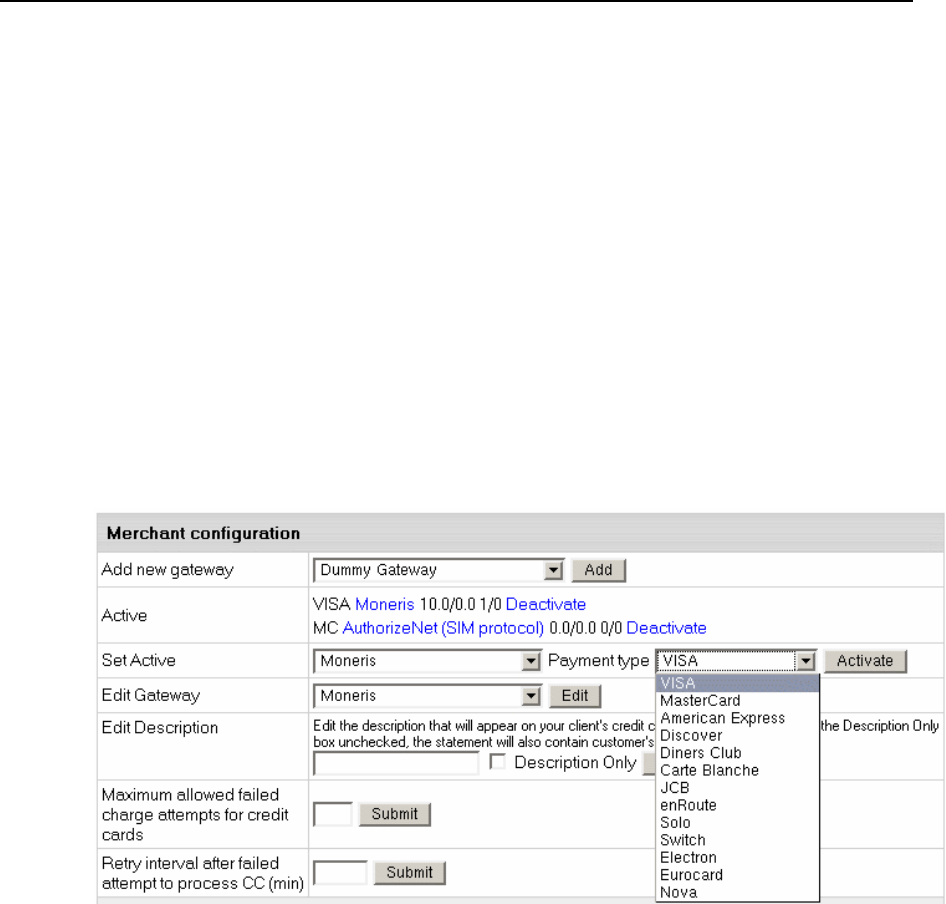Pick Carte Blanche payment type
The width and height of the screenshot is (946, 904).
(x=737, y=771)
